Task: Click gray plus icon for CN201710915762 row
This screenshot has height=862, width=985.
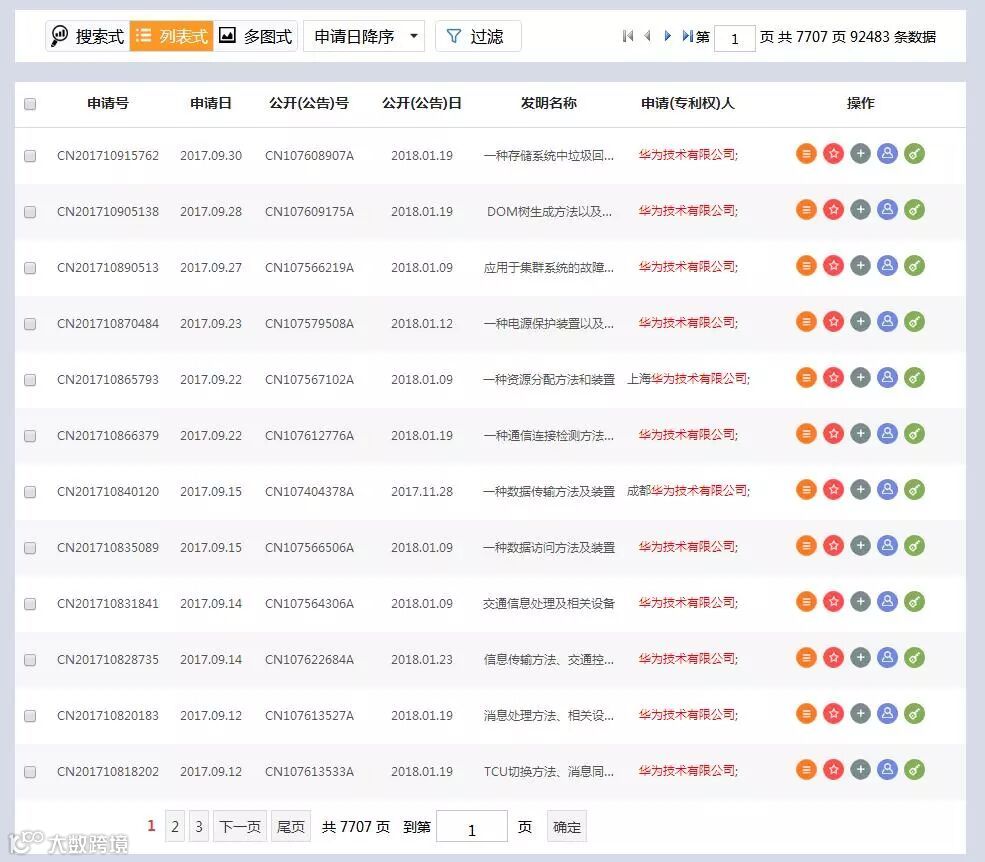Action: (x=860, y=153)
